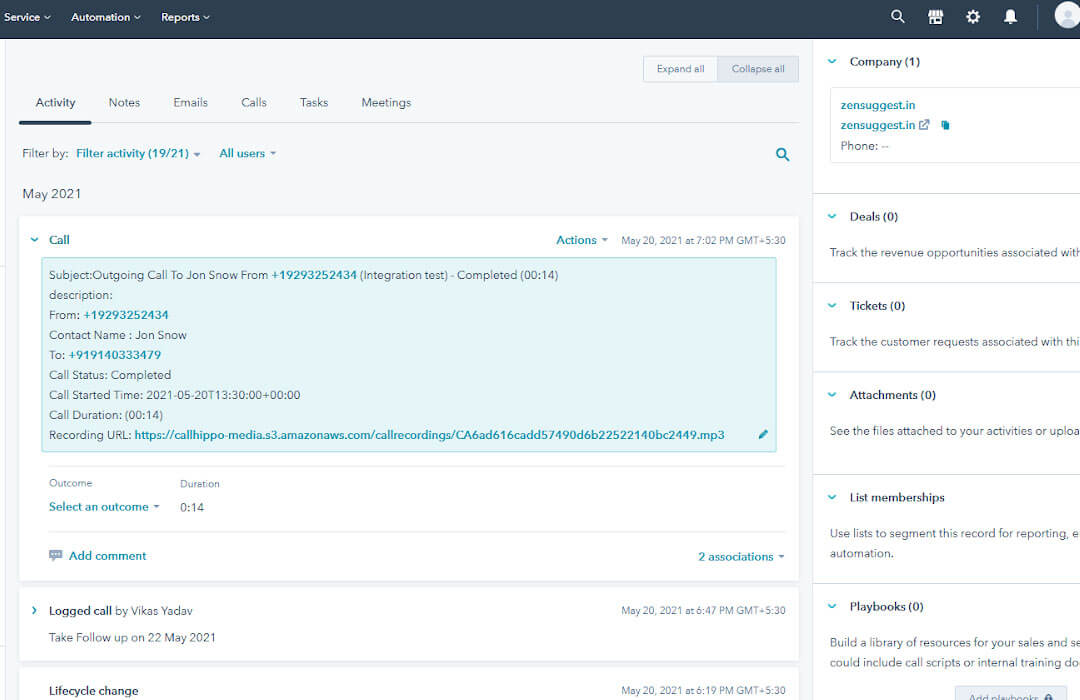Image resolution: width=1080 pixels, height=700 pixels.
Task: Open Filter activity (19/21) dropdown
Action: (138, 154)
